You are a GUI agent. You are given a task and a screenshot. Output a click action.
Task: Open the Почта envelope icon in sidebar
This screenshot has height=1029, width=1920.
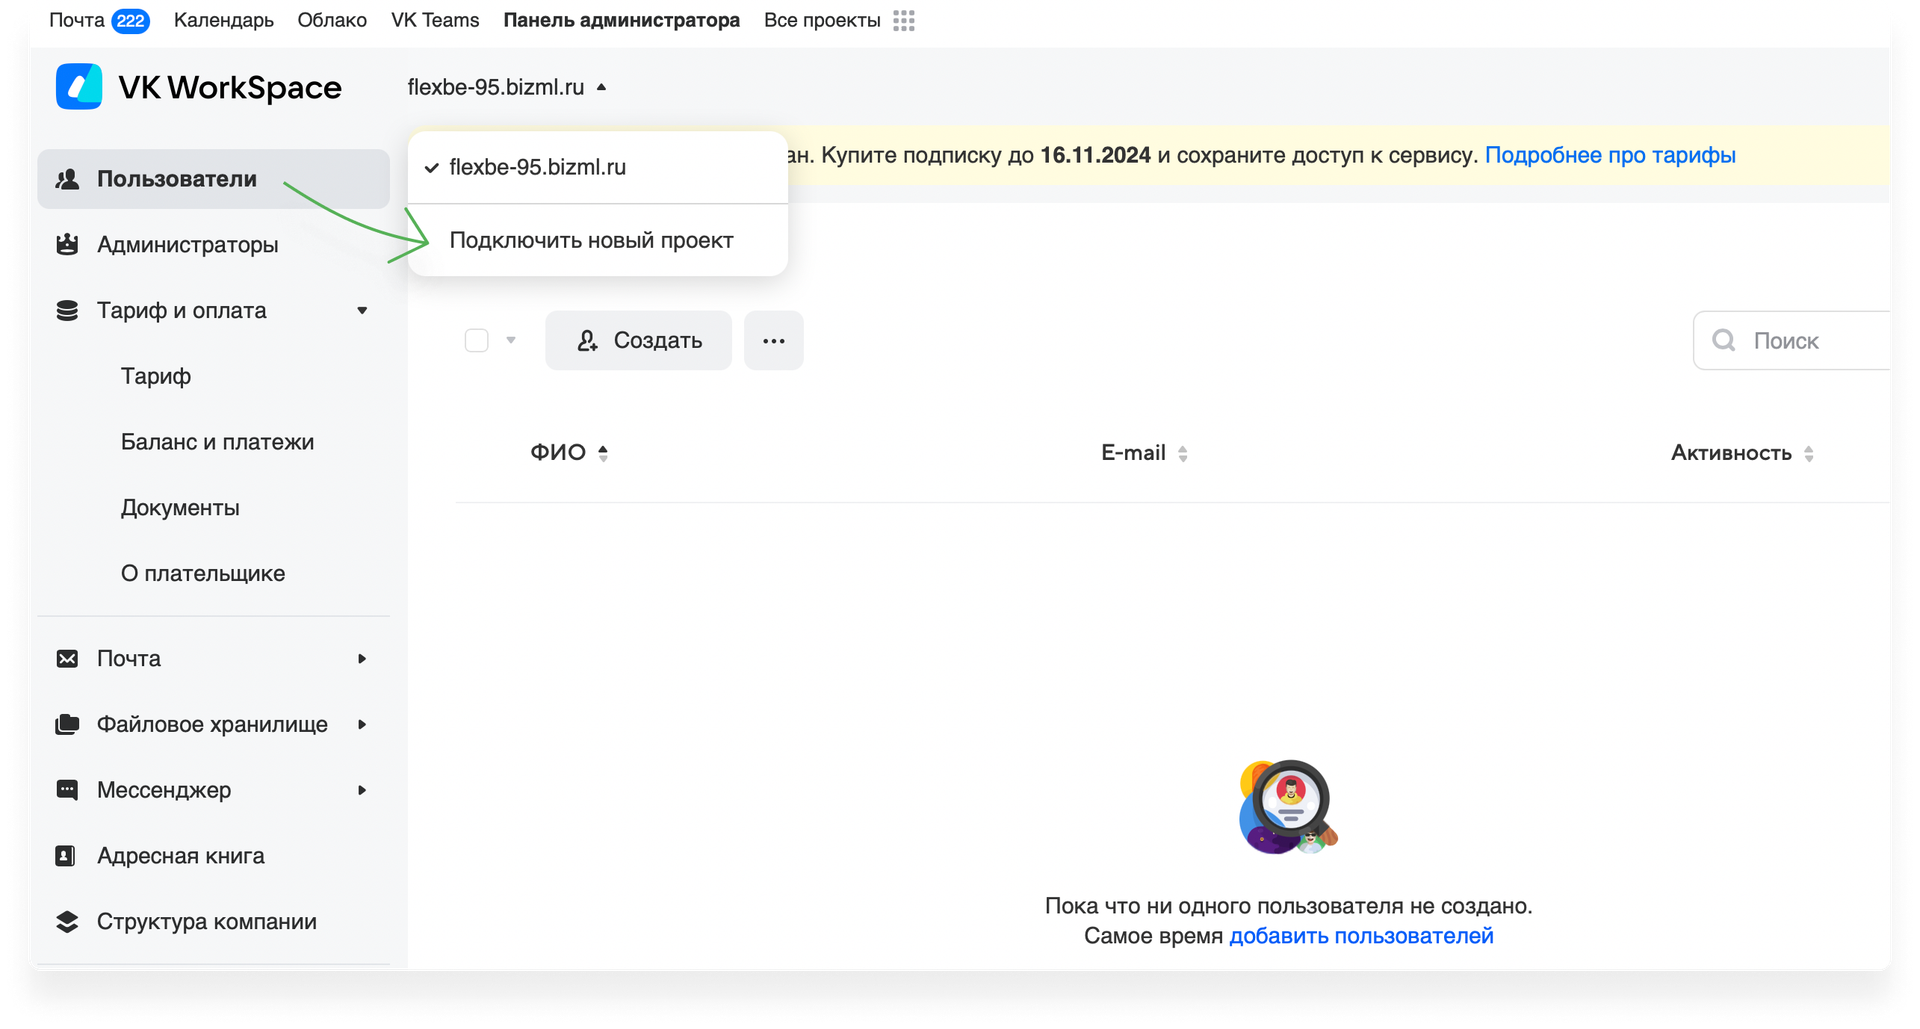click(x=67, y=658)
